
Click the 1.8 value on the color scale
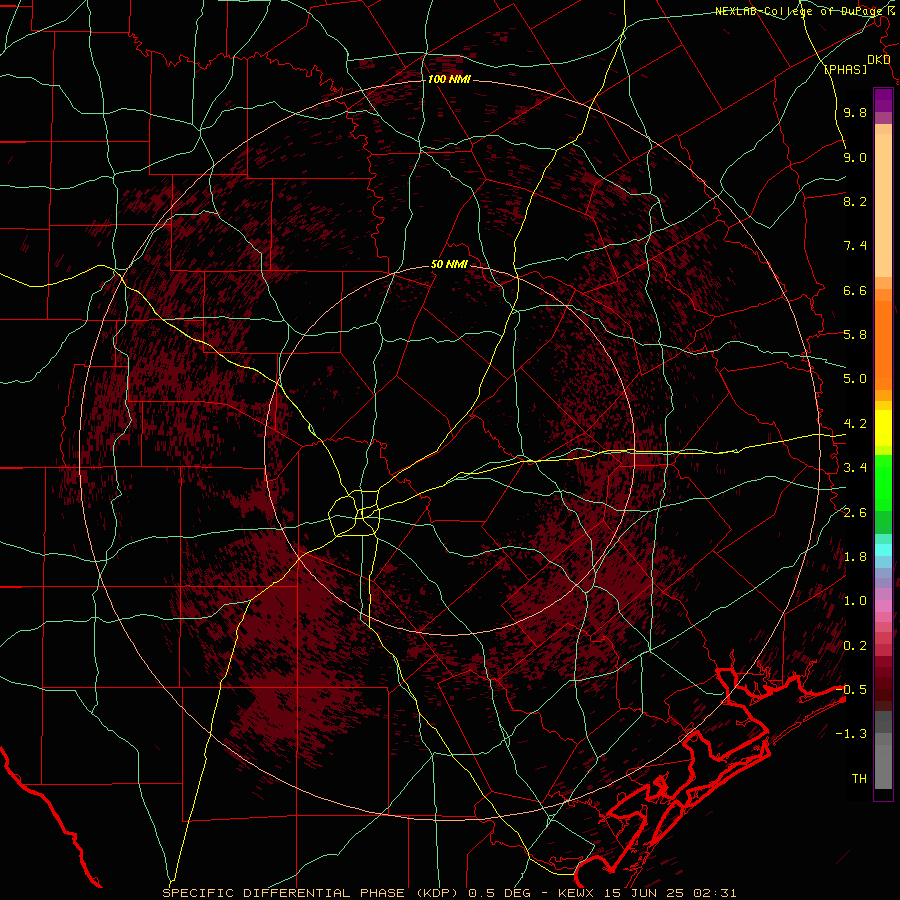tap(855, 557)
